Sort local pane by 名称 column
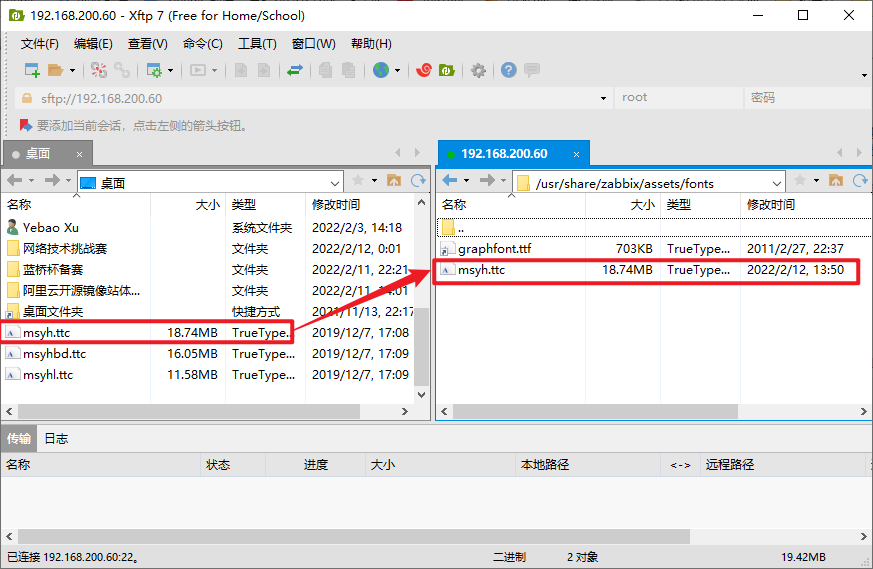873x569 pixels. pyautogui.click(x=76, y=205)
